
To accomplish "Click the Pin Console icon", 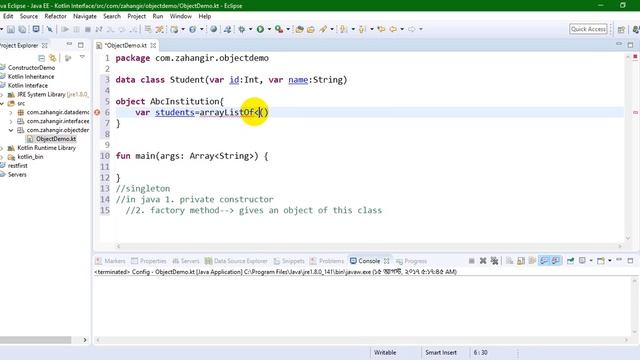I will [570, 260].
